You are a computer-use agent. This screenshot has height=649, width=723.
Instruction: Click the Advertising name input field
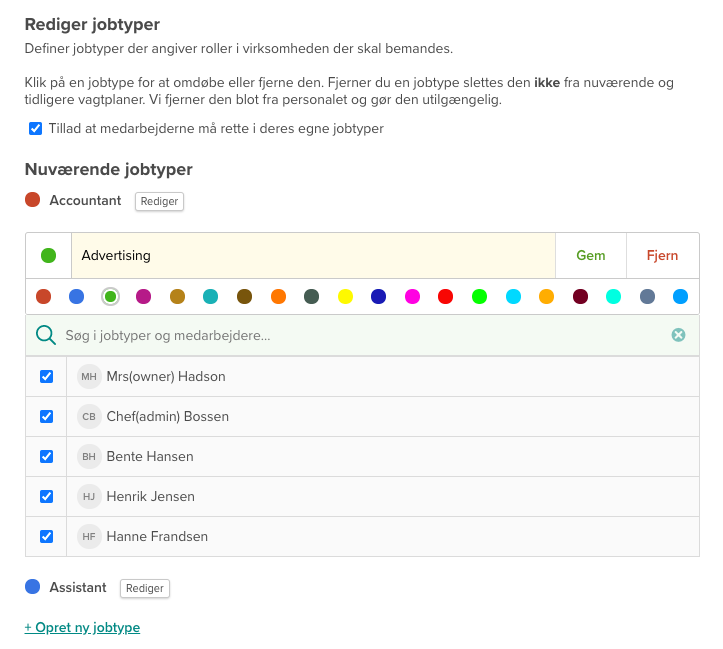tap(312, 256)
